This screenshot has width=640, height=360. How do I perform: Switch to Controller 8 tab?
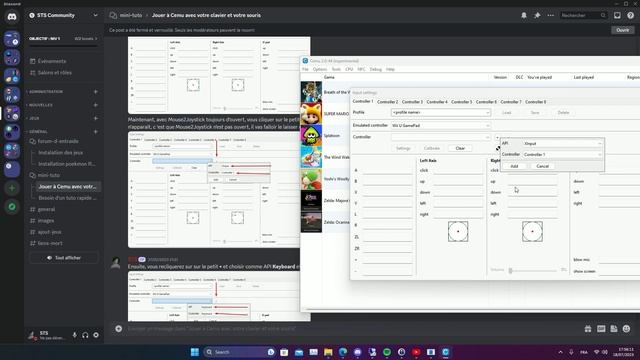click(x=536, y=102)
